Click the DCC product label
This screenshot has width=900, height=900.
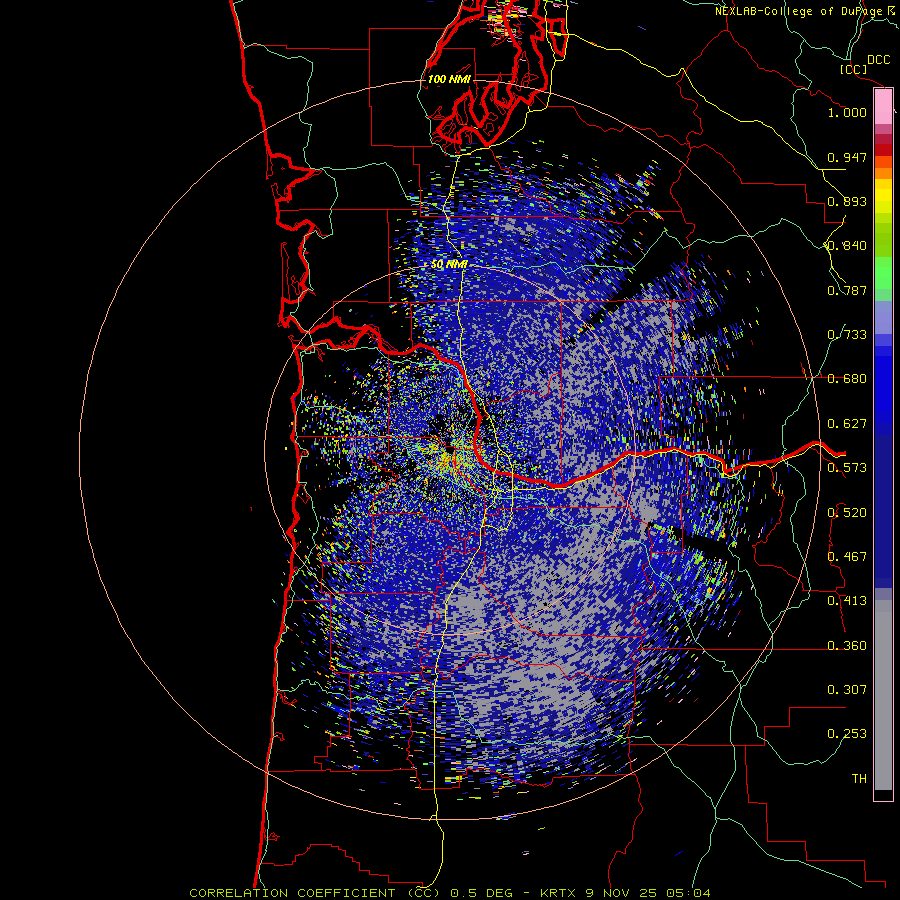coord(879,60)
